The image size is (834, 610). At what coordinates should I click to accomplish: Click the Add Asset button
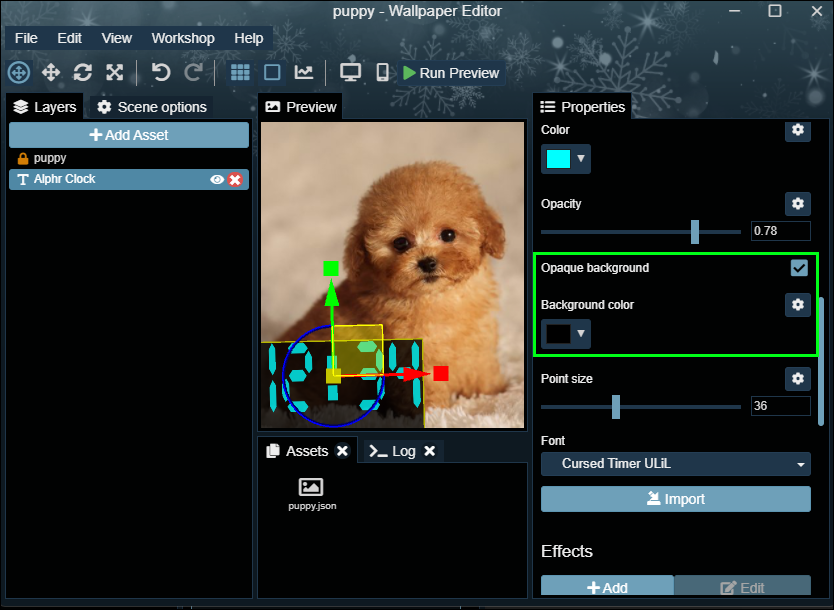coord(129,135)
